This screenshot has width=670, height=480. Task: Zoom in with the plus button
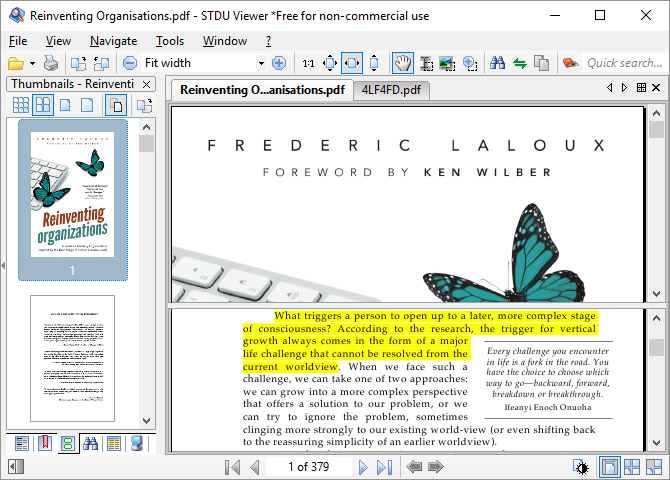click(x=279, y=63)
